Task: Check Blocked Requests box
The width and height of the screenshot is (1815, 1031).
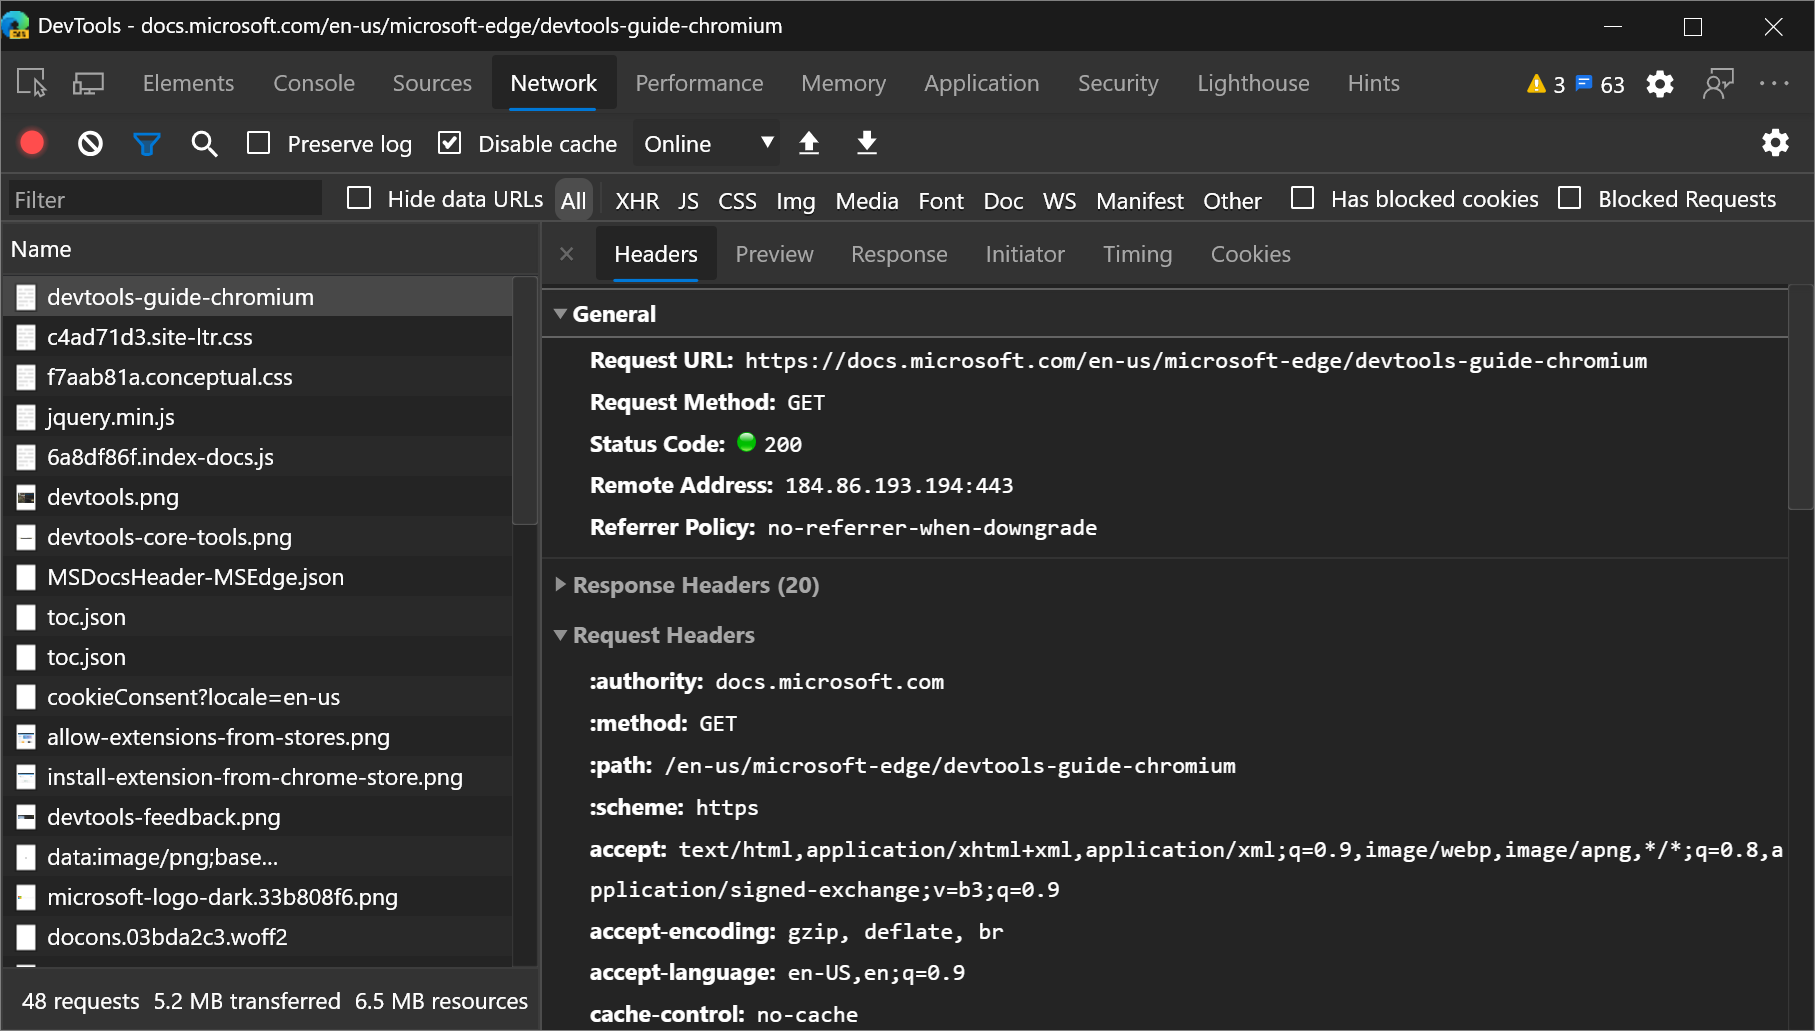Action: [x=1570, y=198]
